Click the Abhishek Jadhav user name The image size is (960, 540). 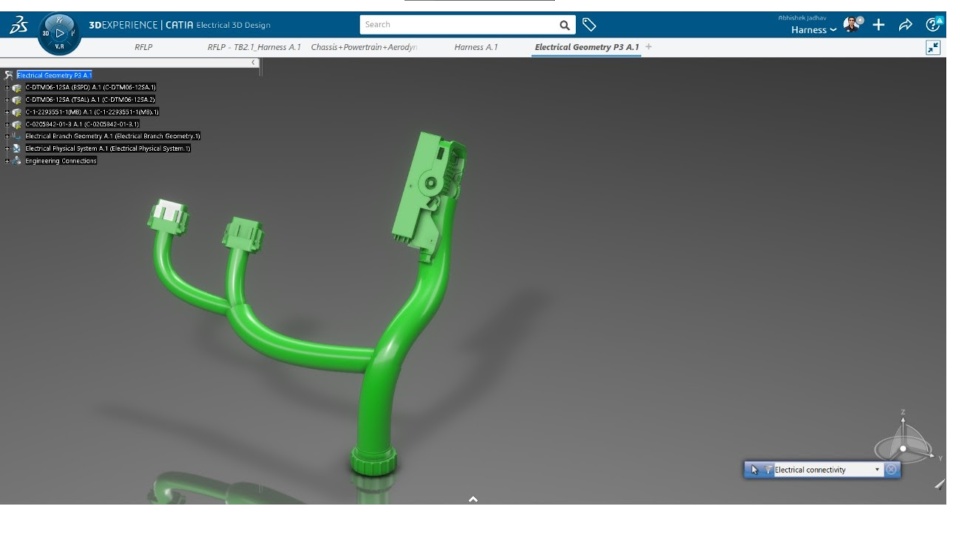pyautogui.click(x=802, y=18)
